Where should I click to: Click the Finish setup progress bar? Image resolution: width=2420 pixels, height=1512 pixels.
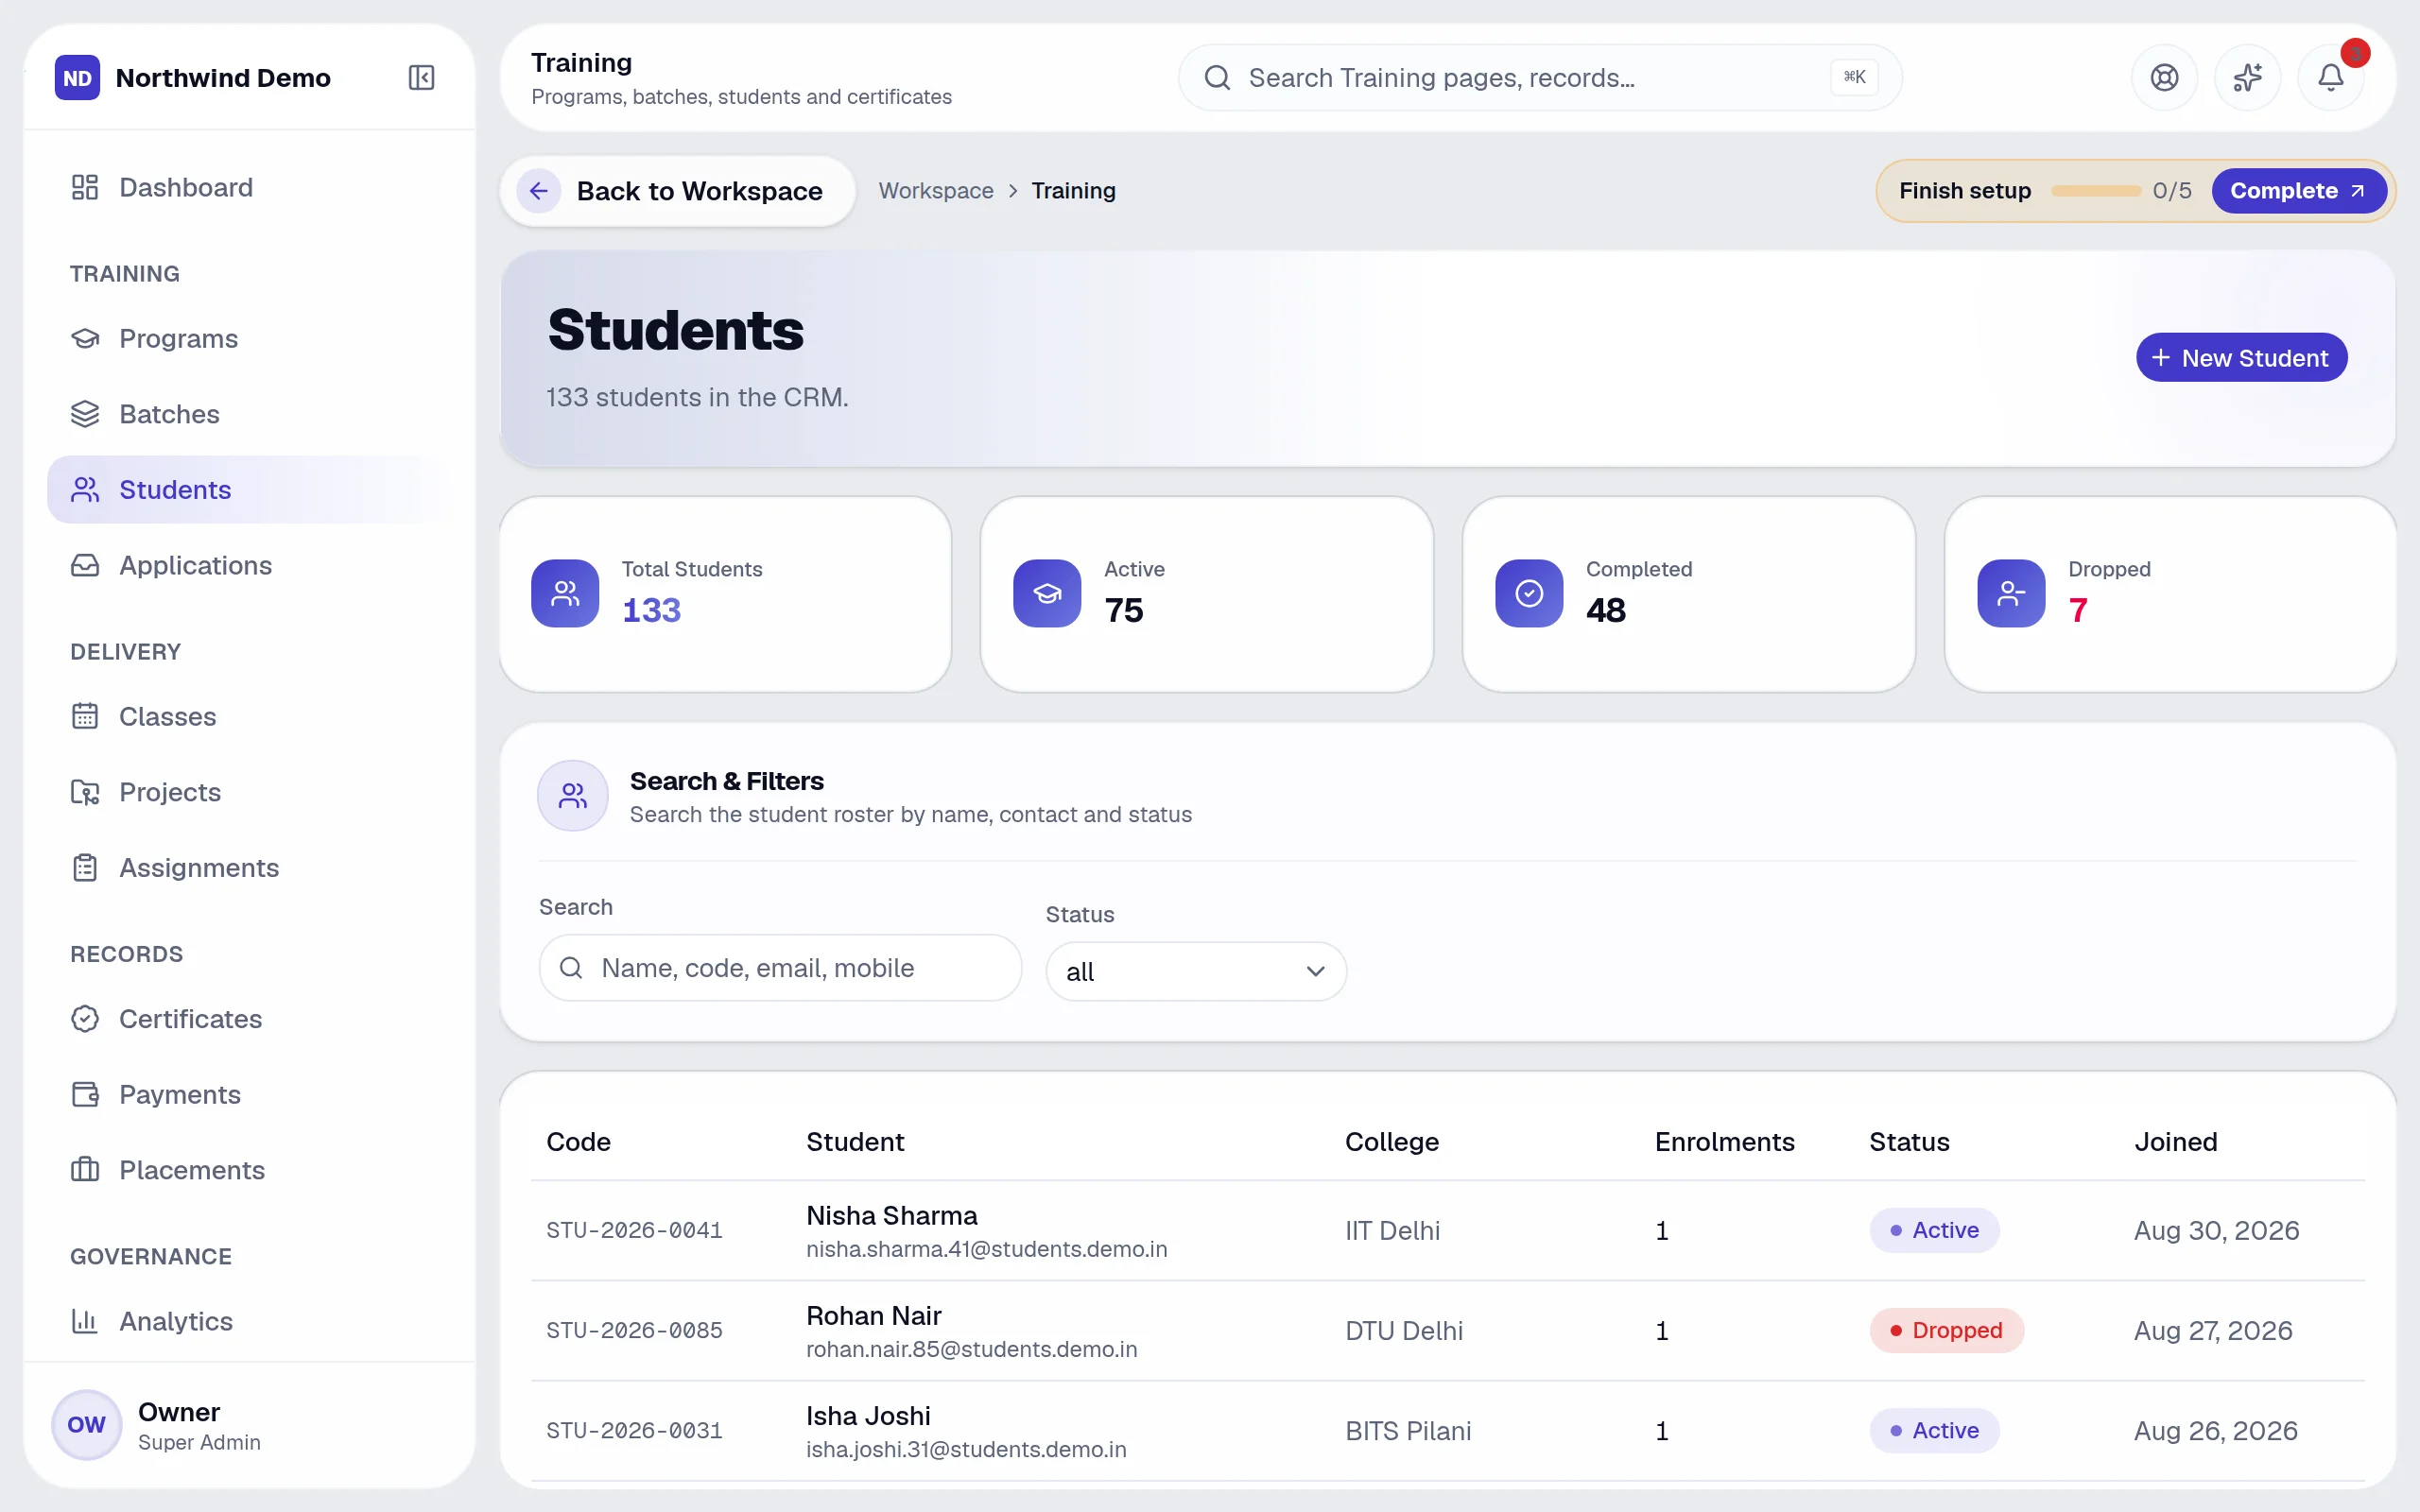2095,190
